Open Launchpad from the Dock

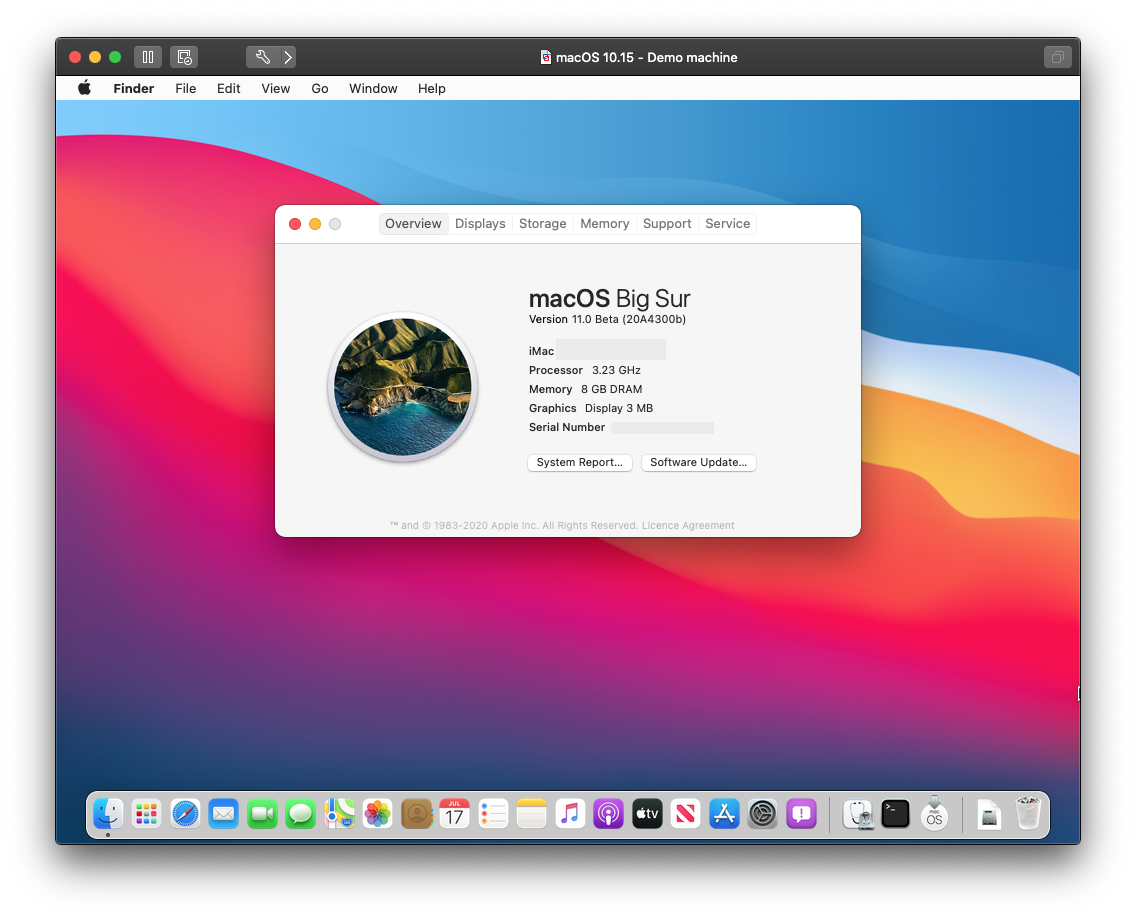pos(146,814)
